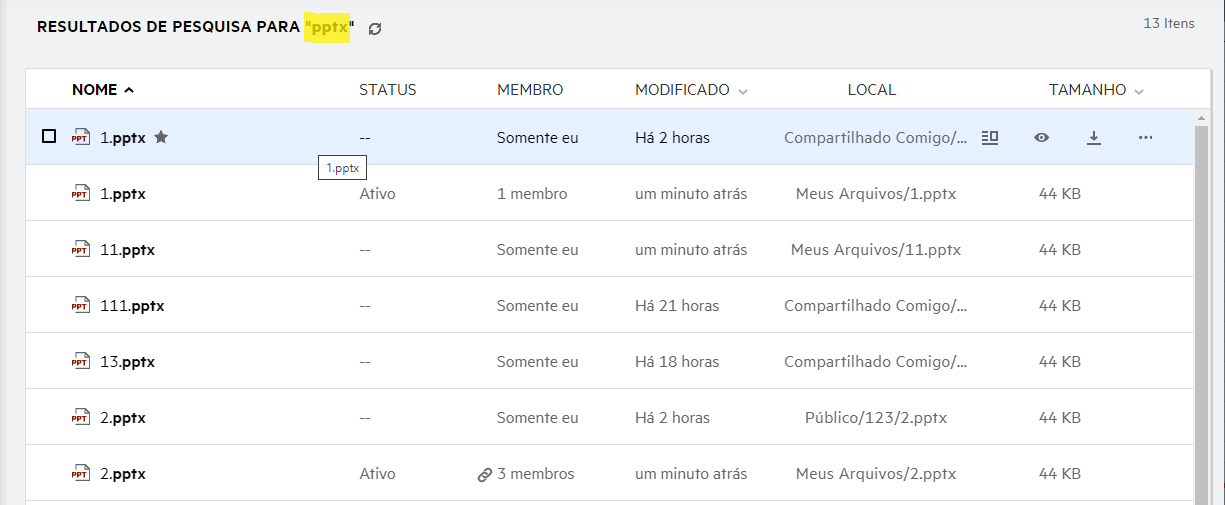Click PPT file icon of 13.pptx
1225x505 pixels.
(81, 362)
